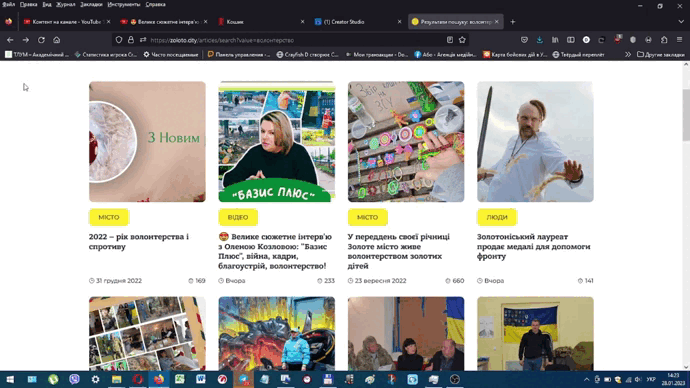Viewport: 690px width, 388px height.
Task: Open a new tab with plus button
Action: click(513, 22)
